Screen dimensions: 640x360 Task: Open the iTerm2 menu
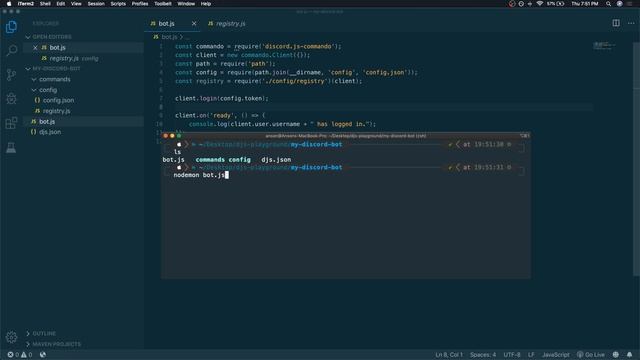tap(26, 4)
